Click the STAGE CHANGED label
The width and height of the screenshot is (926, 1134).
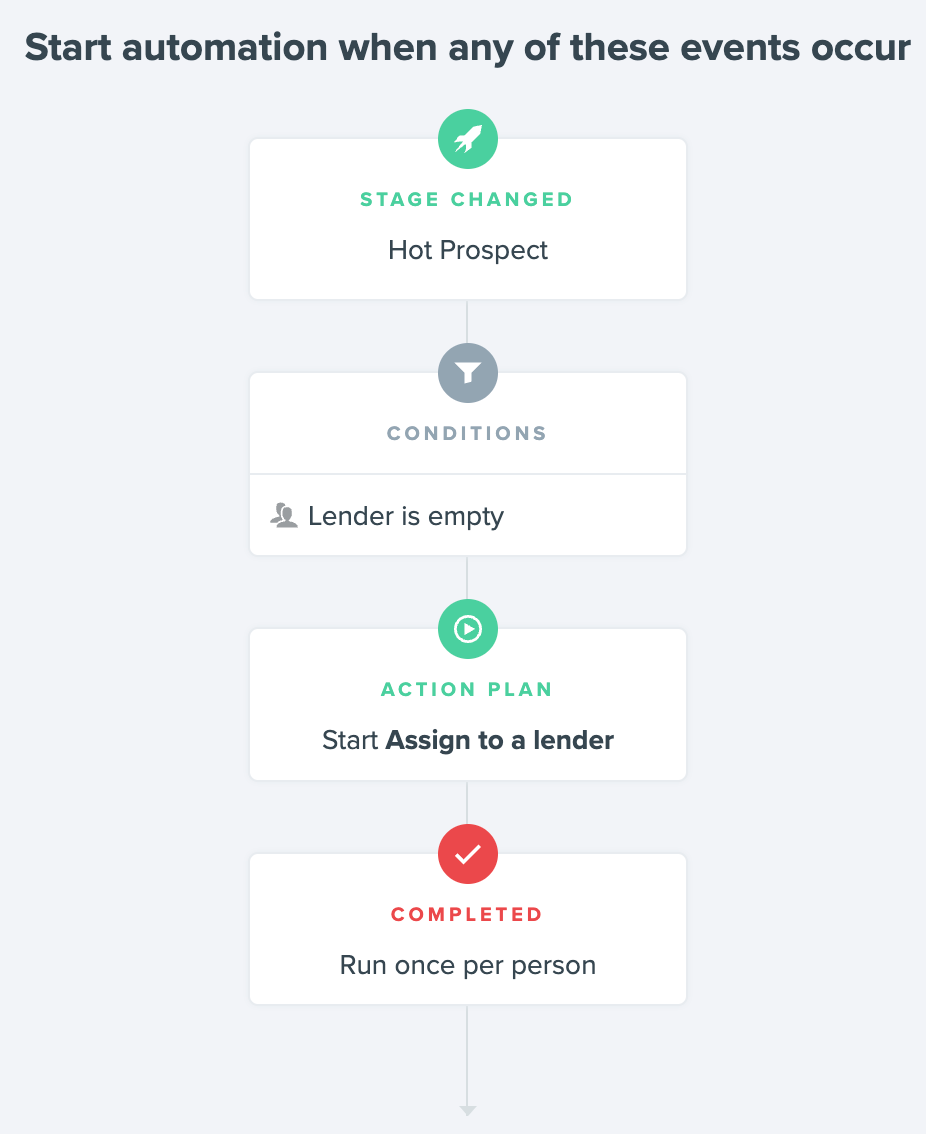click(467, 200)
